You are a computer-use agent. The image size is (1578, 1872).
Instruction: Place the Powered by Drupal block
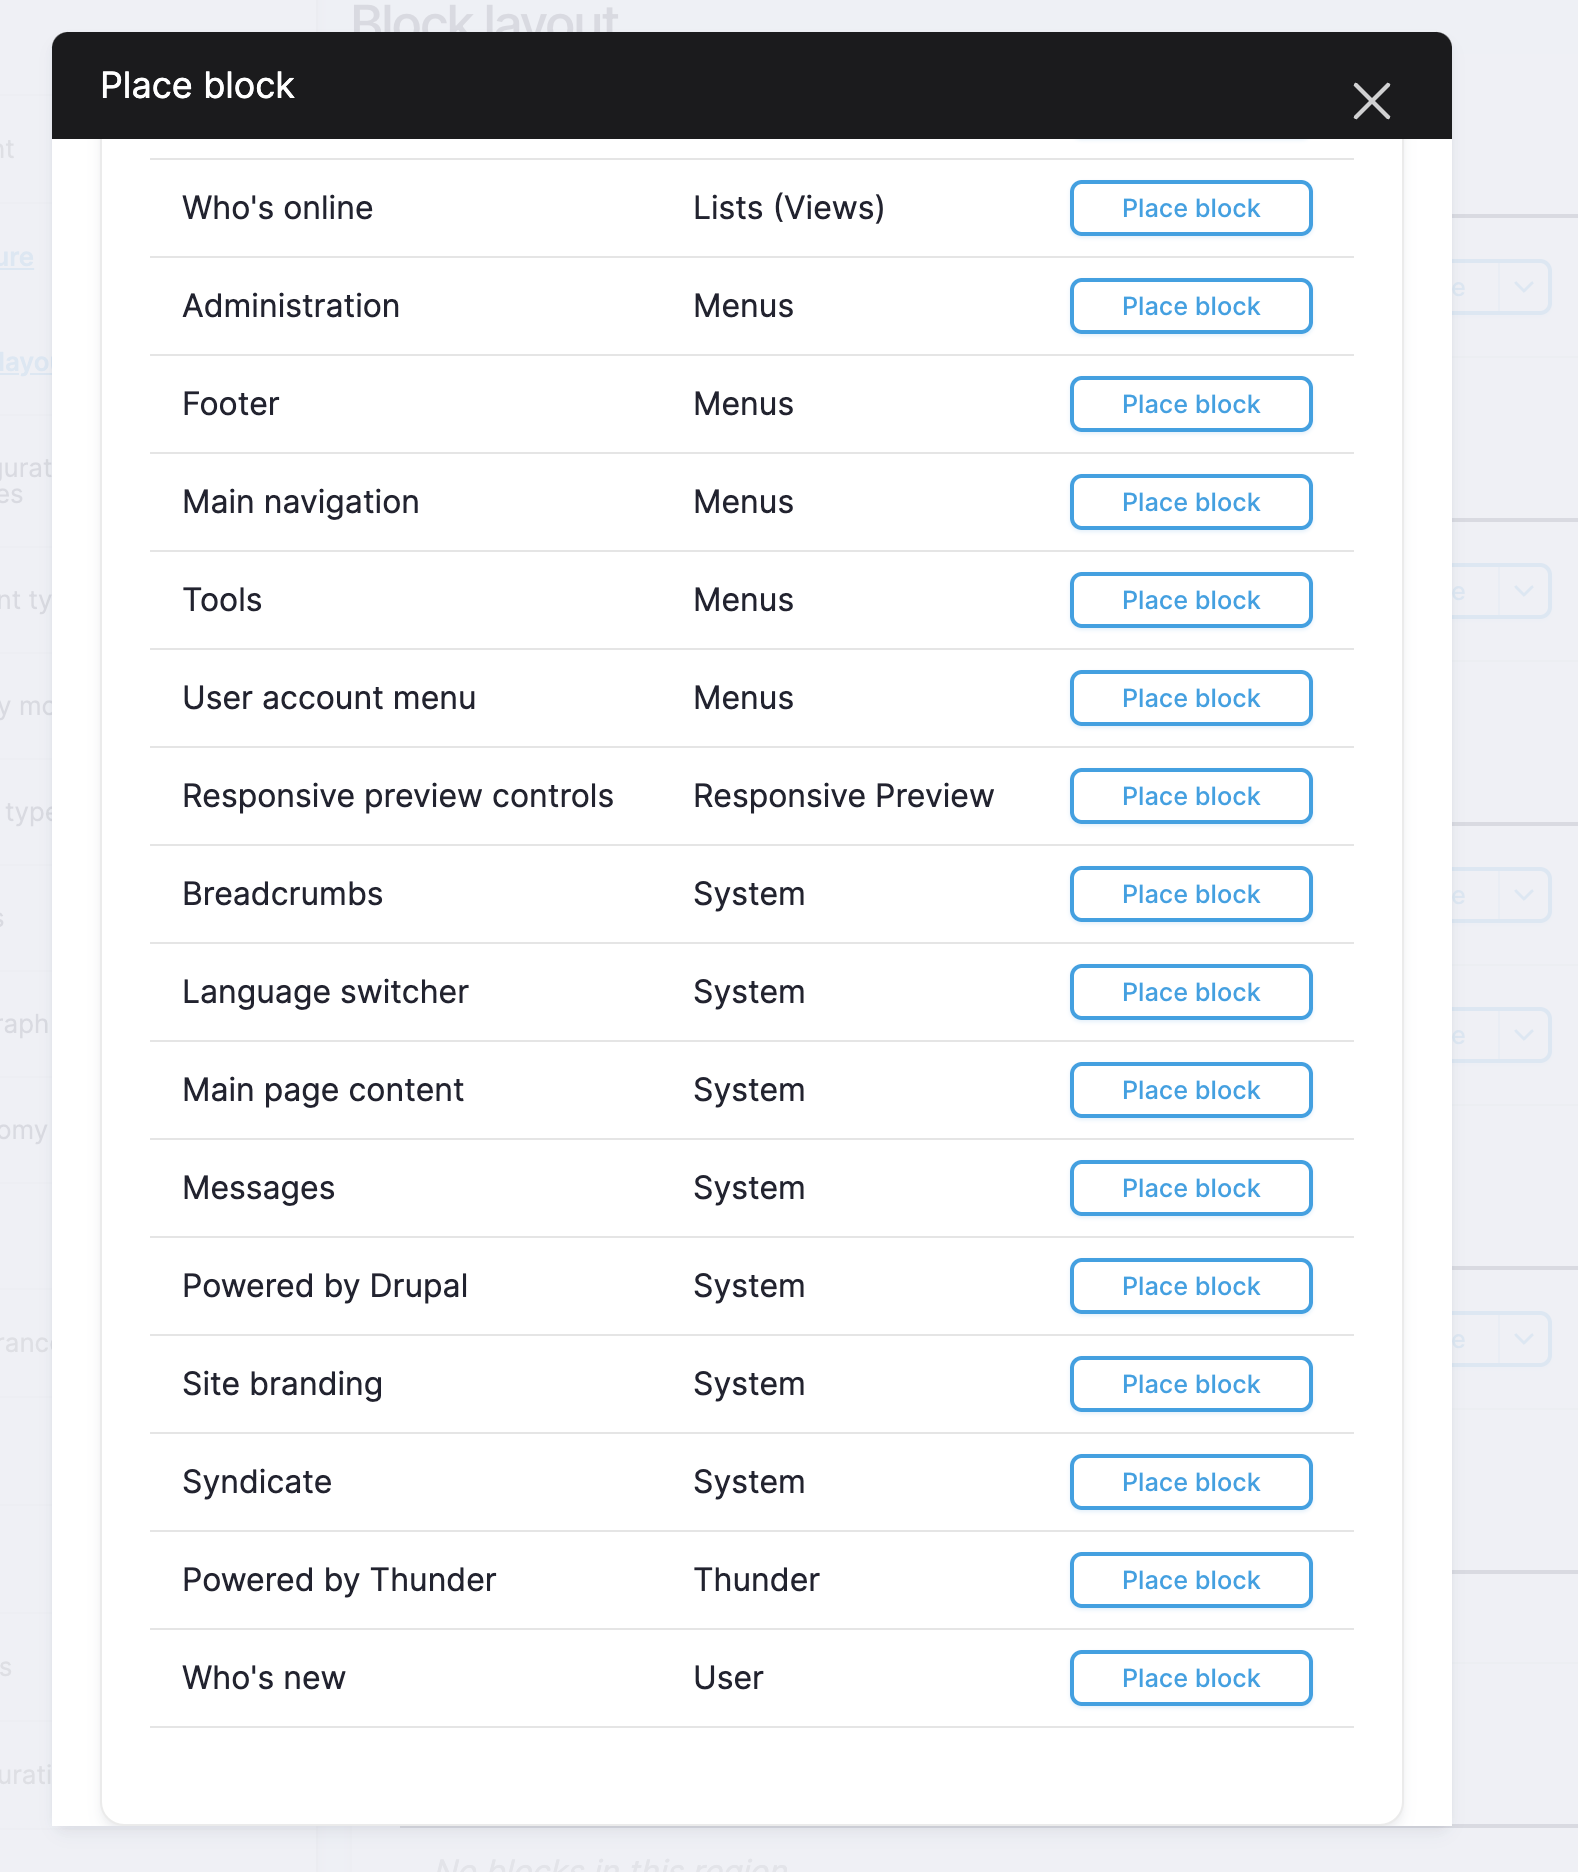coord(1191,1286)
